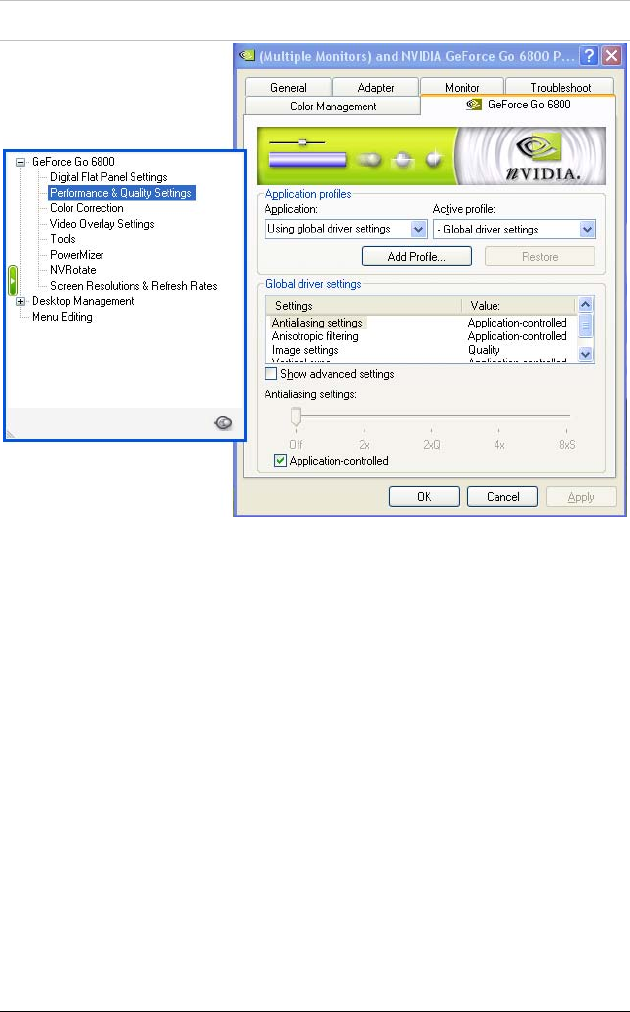630x1012 pixels.
Task: Tick the Show advanced settings checkbox
Action: (x=271, y=374)
